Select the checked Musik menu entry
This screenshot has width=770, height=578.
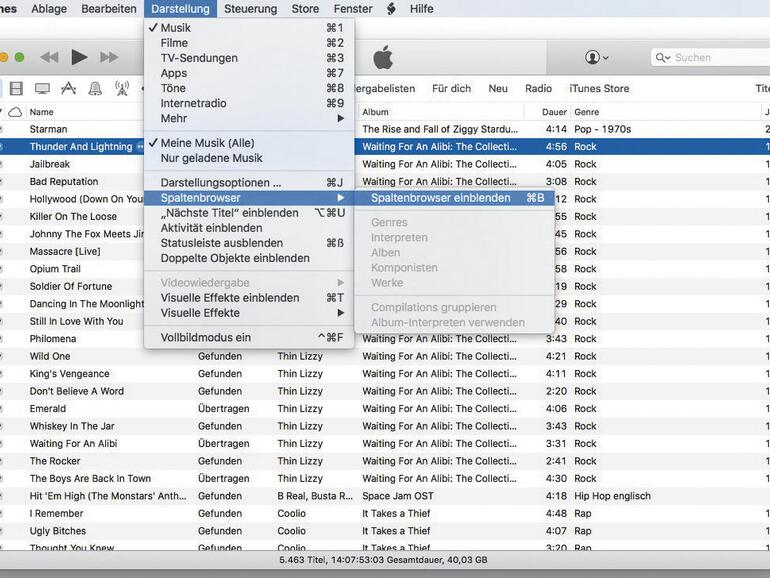click(x=176, y=28)
